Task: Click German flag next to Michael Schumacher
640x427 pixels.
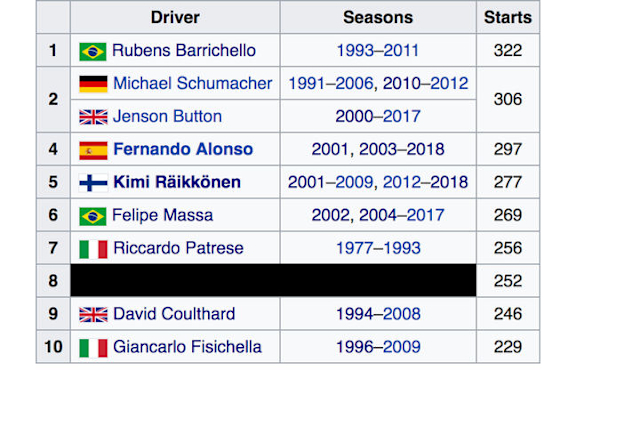Action: pos(93,84)
